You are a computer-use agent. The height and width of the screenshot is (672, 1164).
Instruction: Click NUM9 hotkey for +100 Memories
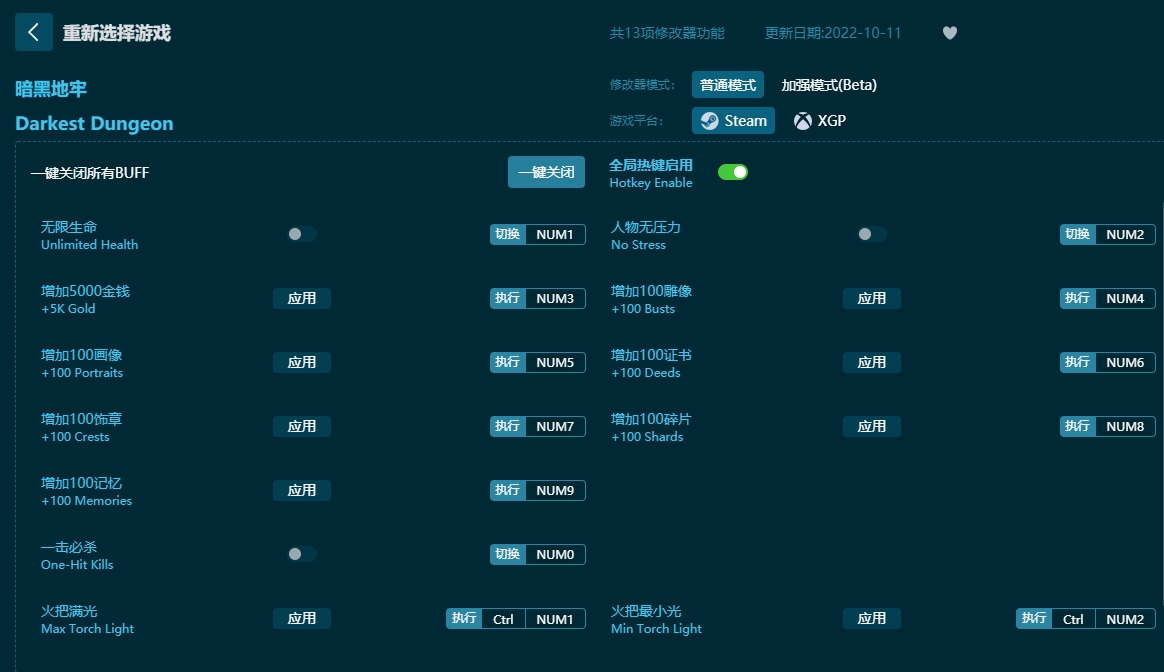pyautogui.click(x=555, y=490)
